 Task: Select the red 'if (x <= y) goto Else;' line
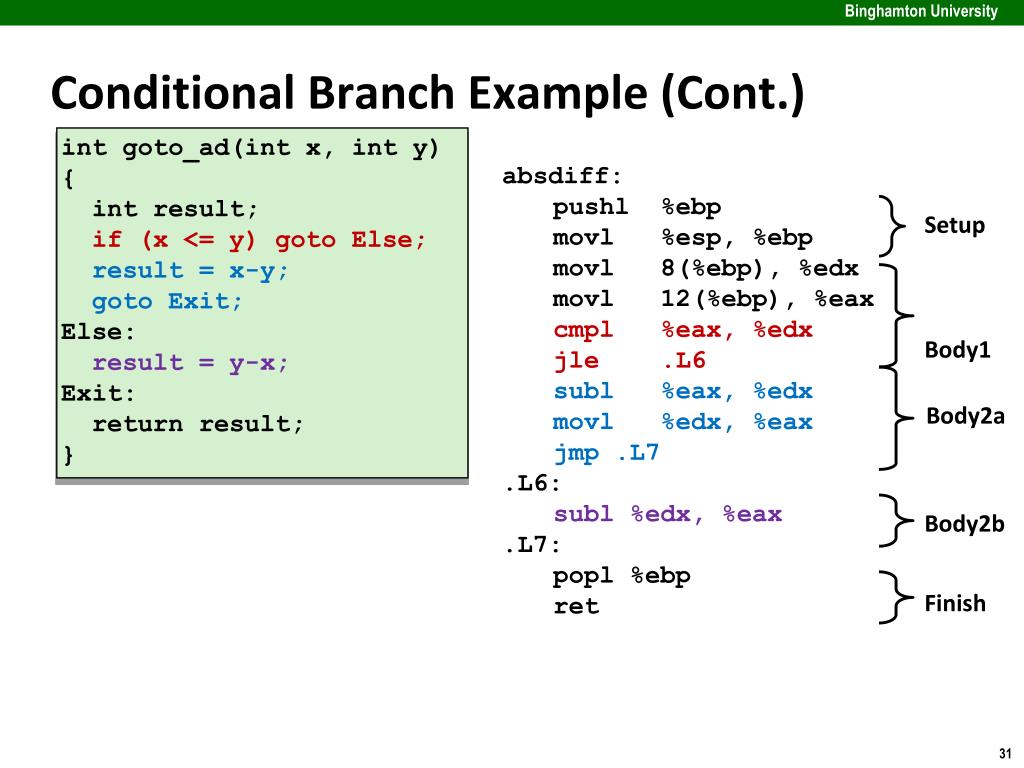[259, 240]
